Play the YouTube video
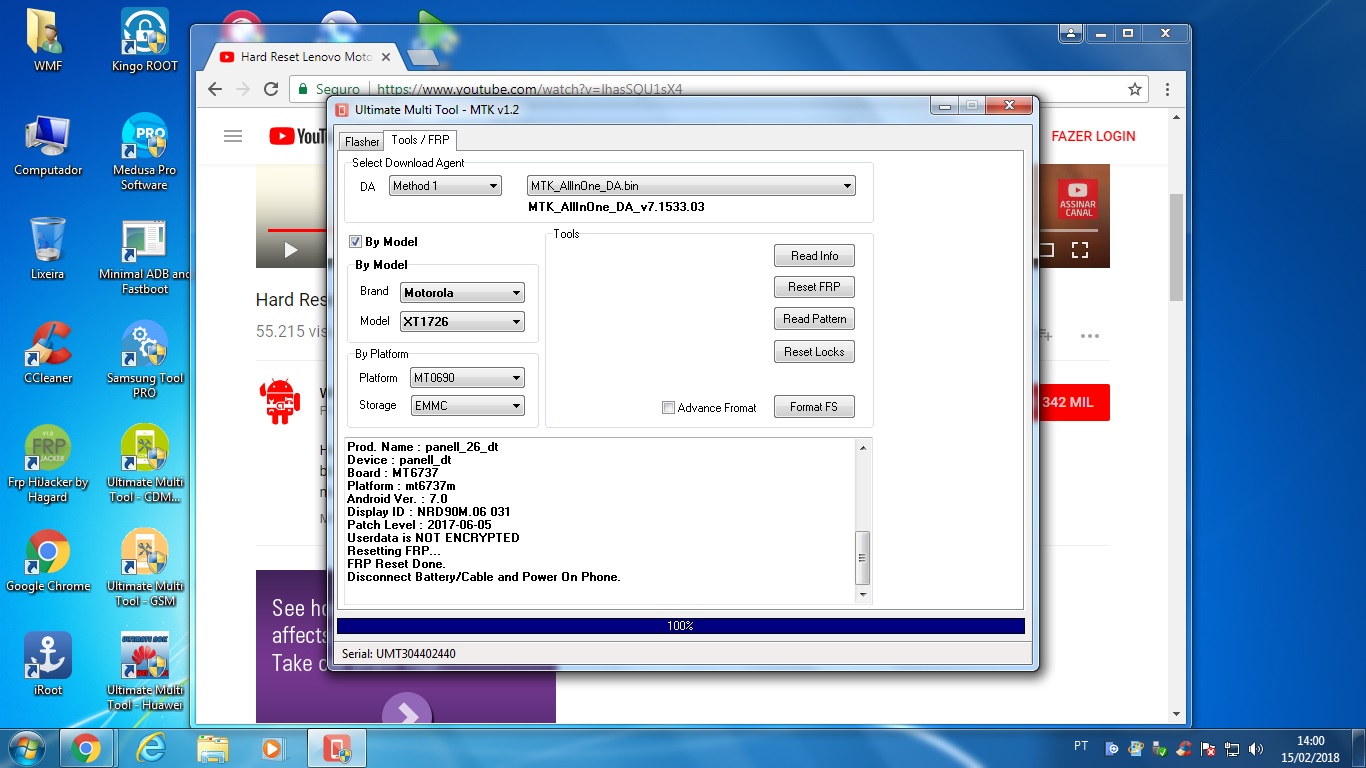The image size is (1366, 768). 291,250
